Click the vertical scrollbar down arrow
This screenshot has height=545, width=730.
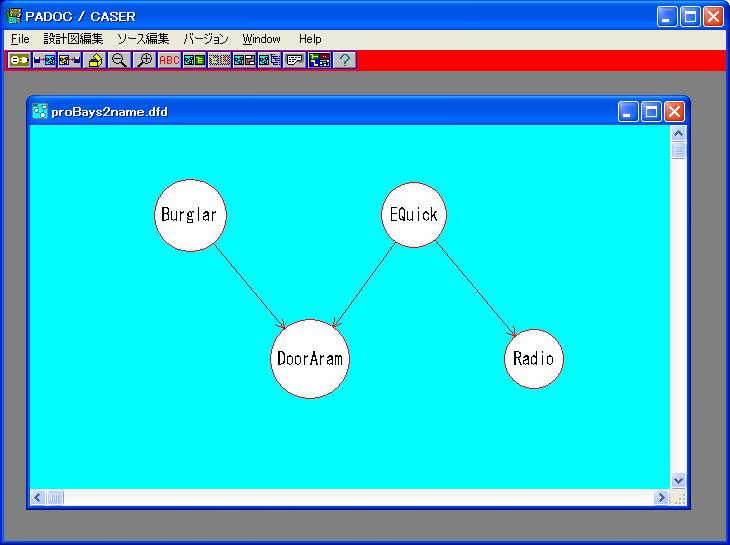click(x=679, y=480)
